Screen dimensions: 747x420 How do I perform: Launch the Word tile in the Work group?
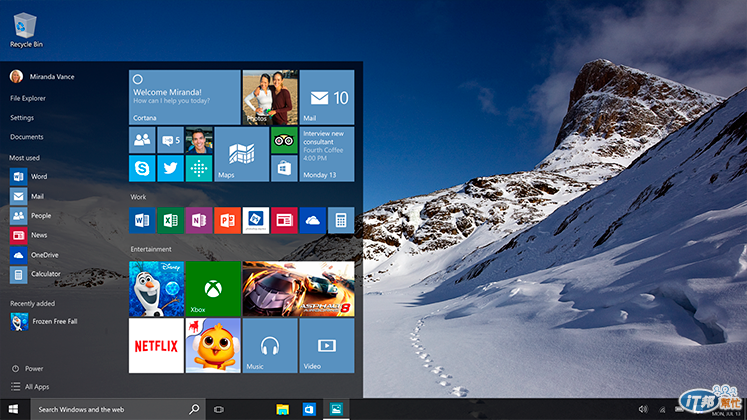142,220
